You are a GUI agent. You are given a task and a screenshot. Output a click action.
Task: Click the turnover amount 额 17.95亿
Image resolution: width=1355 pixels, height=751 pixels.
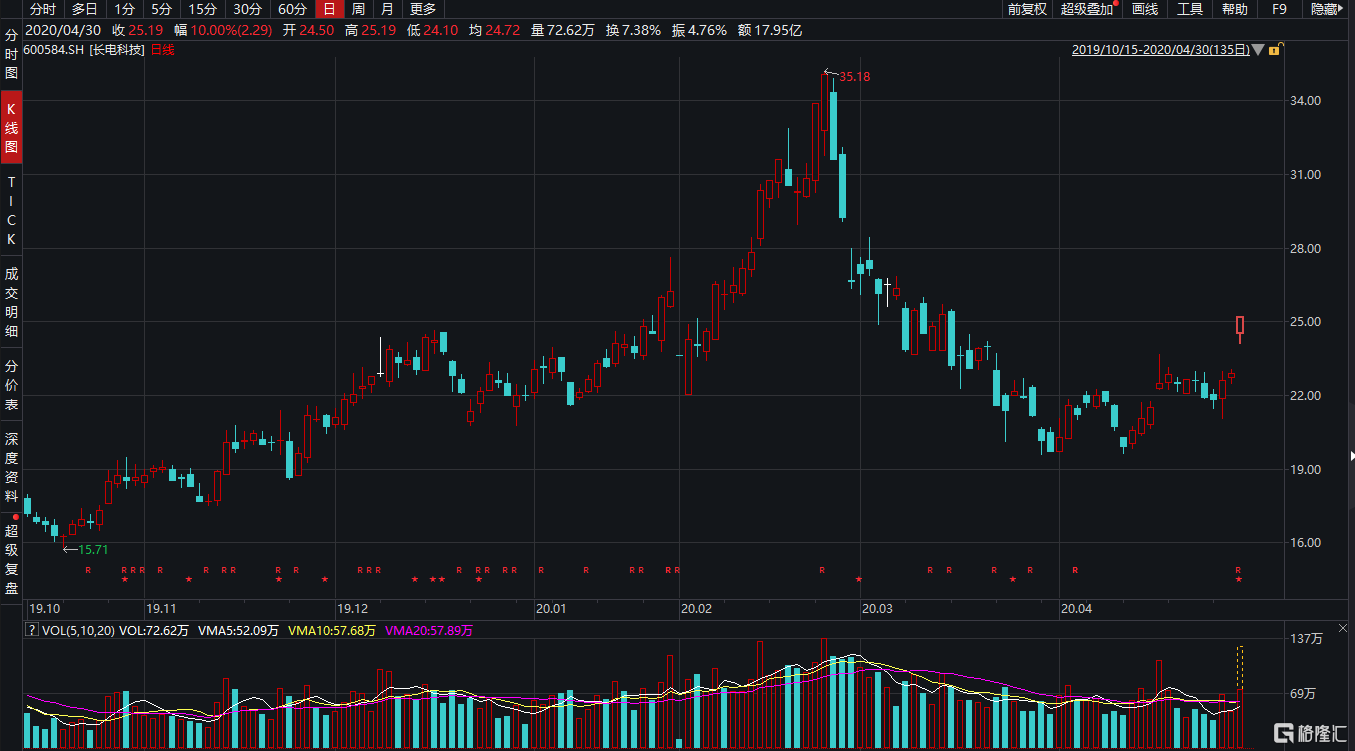(770, 30)
